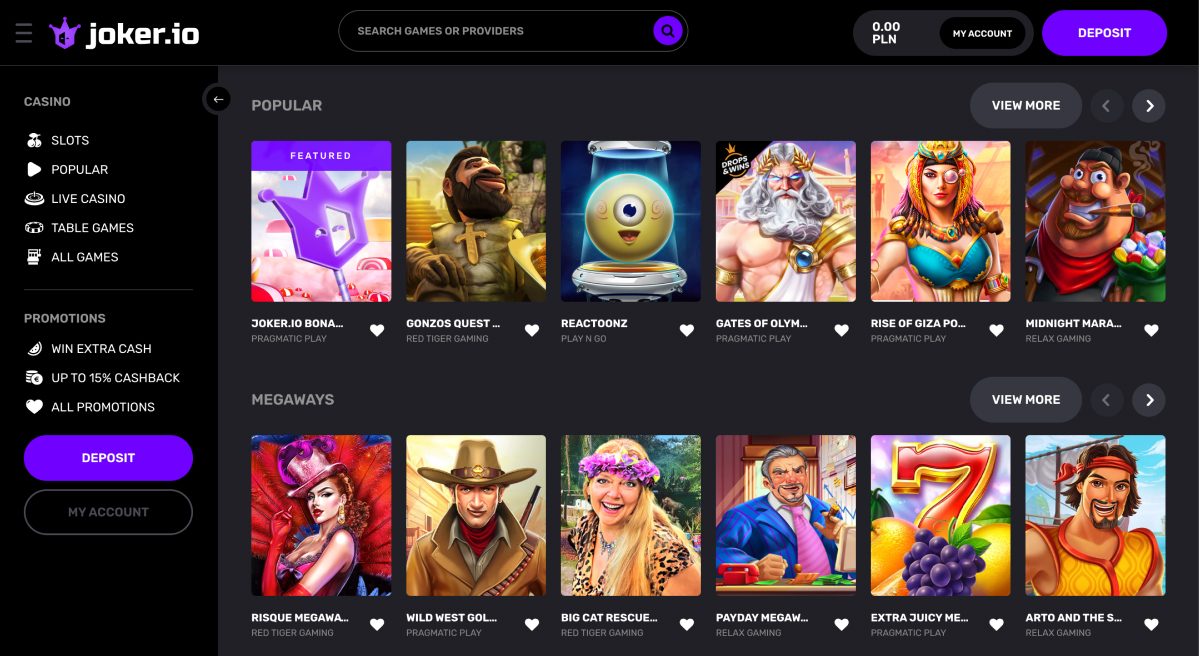Open the Live Casino section

[88, 198]
